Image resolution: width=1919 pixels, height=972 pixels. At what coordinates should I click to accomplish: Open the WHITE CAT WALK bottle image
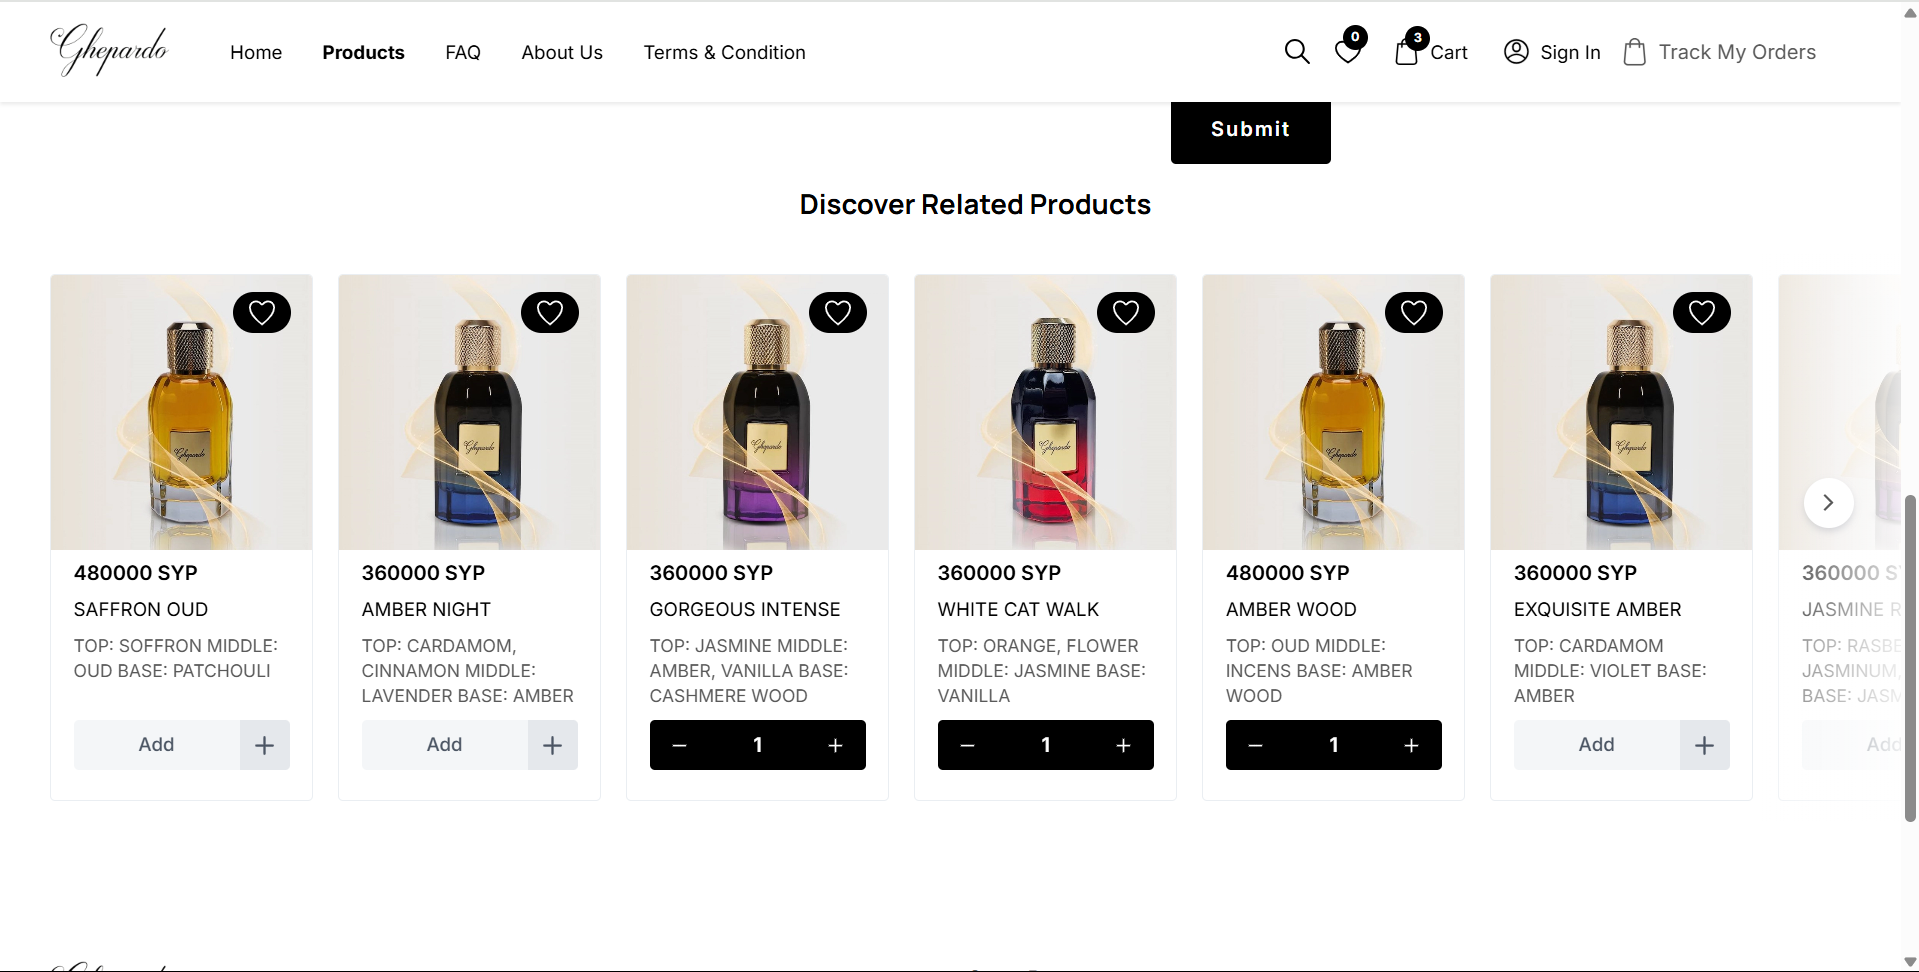[x=1045, y=412]
